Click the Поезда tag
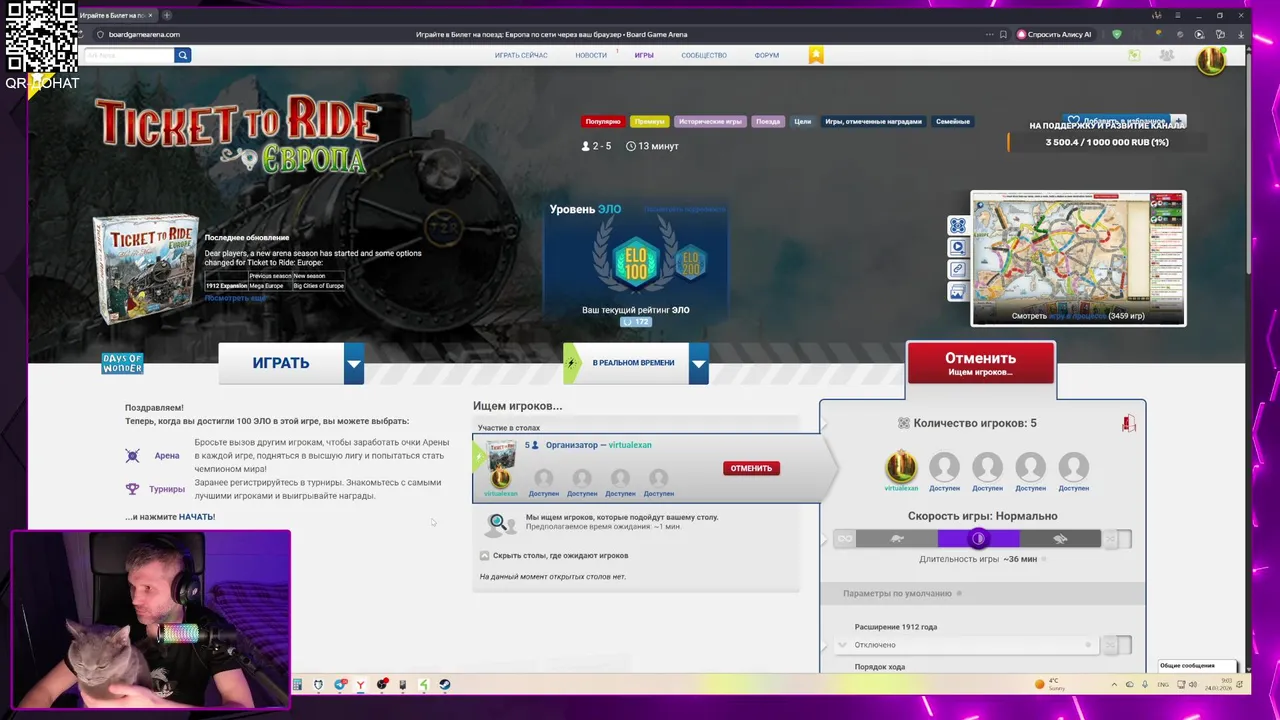 (768, 122)
